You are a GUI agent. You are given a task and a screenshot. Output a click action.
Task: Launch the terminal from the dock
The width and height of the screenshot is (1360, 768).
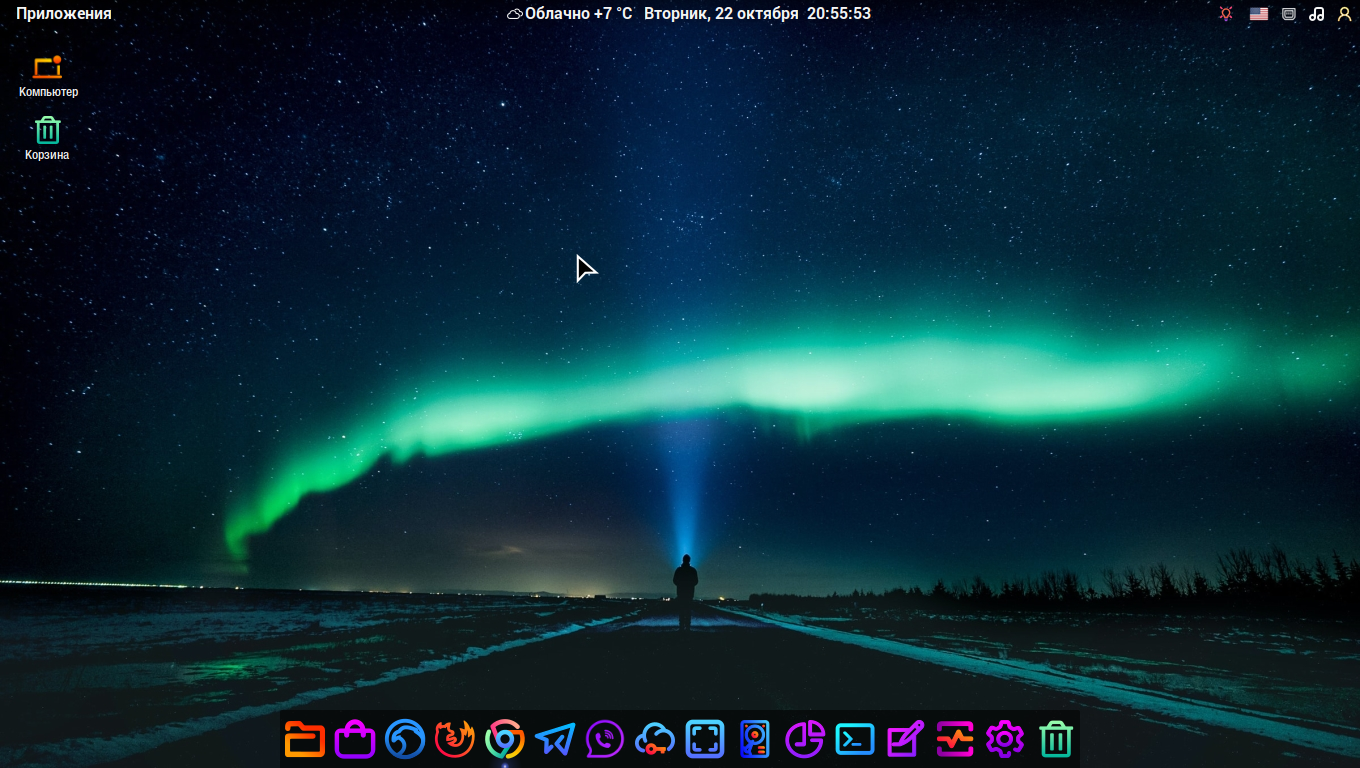pyautogui.click(x=855, y=739)
